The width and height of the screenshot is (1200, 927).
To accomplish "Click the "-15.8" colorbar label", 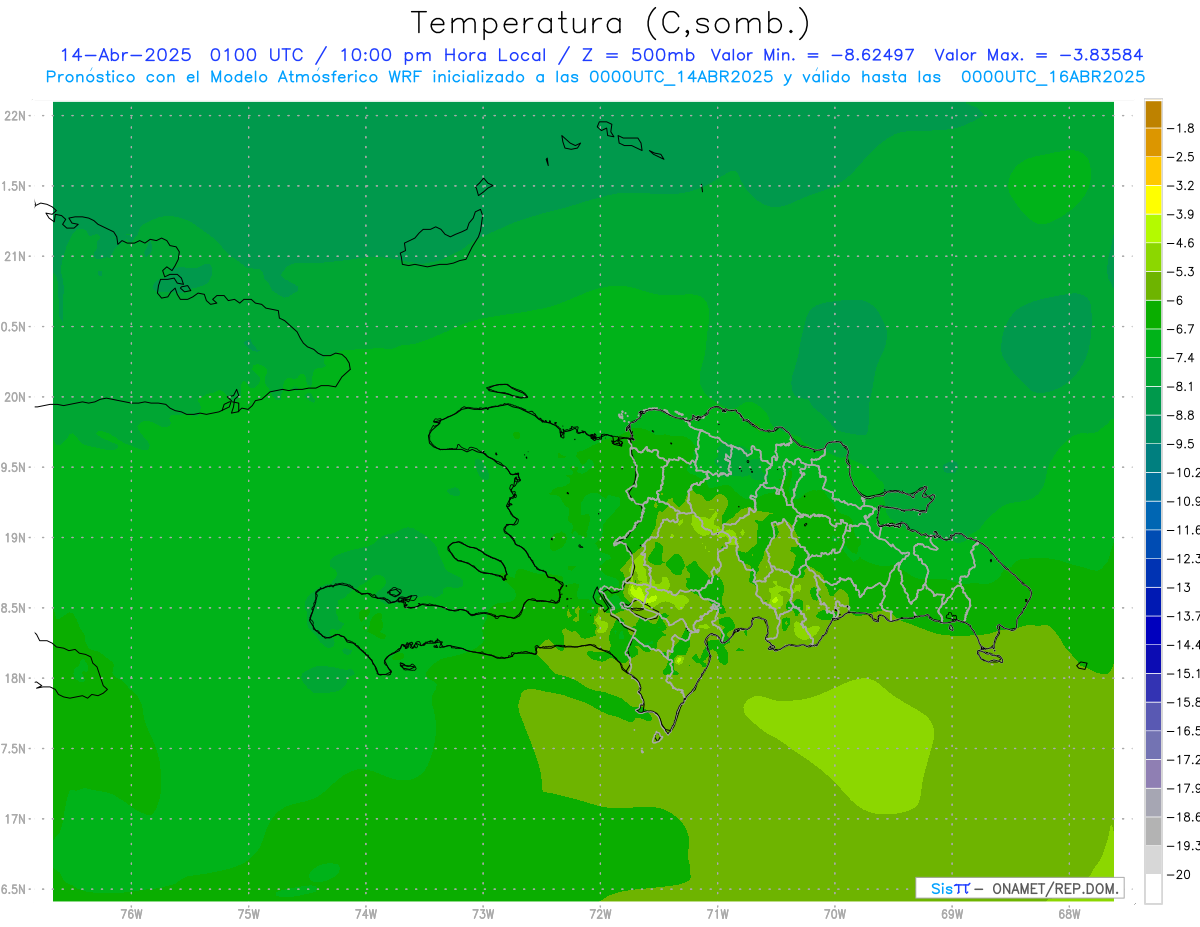I will click(1185, 702).
